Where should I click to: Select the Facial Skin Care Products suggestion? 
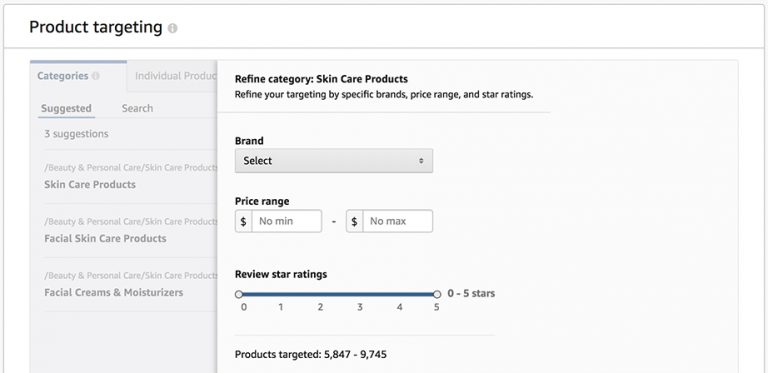[x=105, y=238]
